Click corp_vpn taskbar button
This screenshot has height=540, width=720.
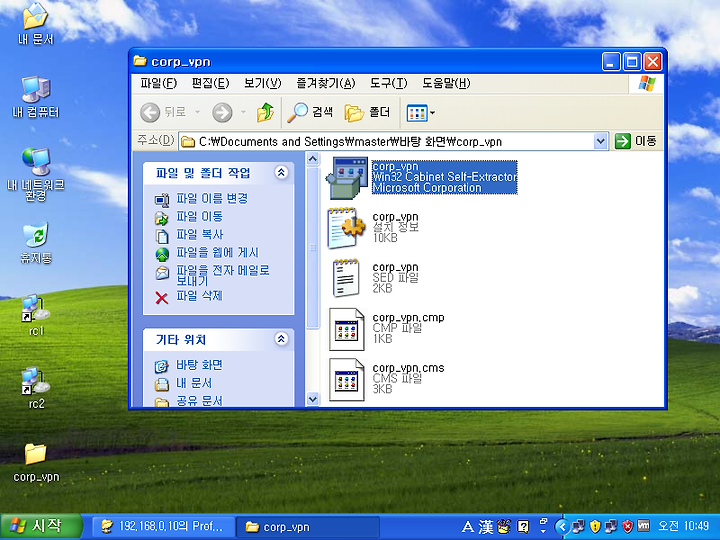[x=308, y=526]
